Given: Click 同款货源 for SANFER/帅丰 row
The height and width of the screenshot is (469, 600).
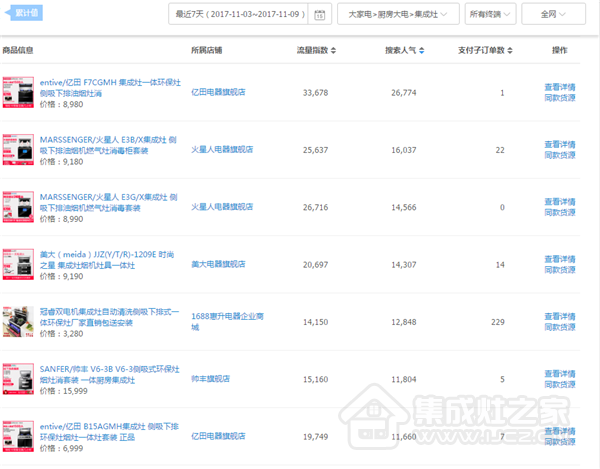Looking at the screenshot, I should click(x=560, y=385).
